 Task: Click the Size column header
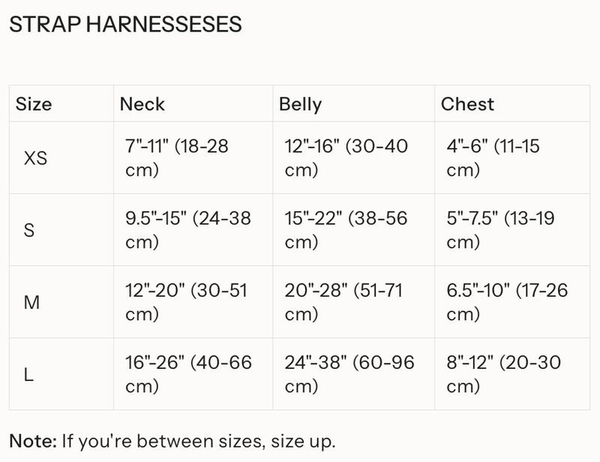pos(34,104)
